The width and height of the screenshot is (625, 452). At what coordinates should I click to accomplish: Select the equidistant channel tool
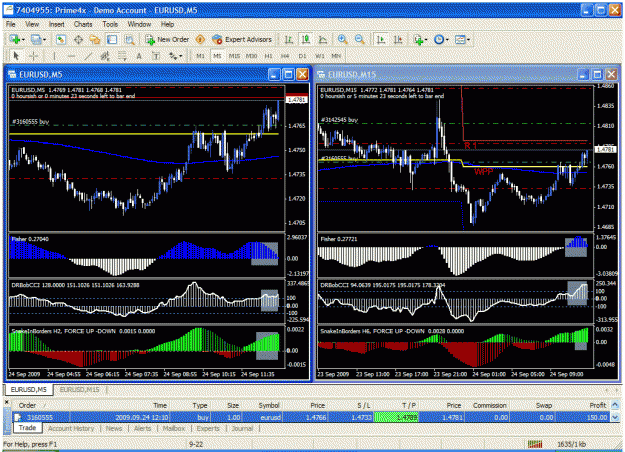pyautogui.click(x=105, y=56)
